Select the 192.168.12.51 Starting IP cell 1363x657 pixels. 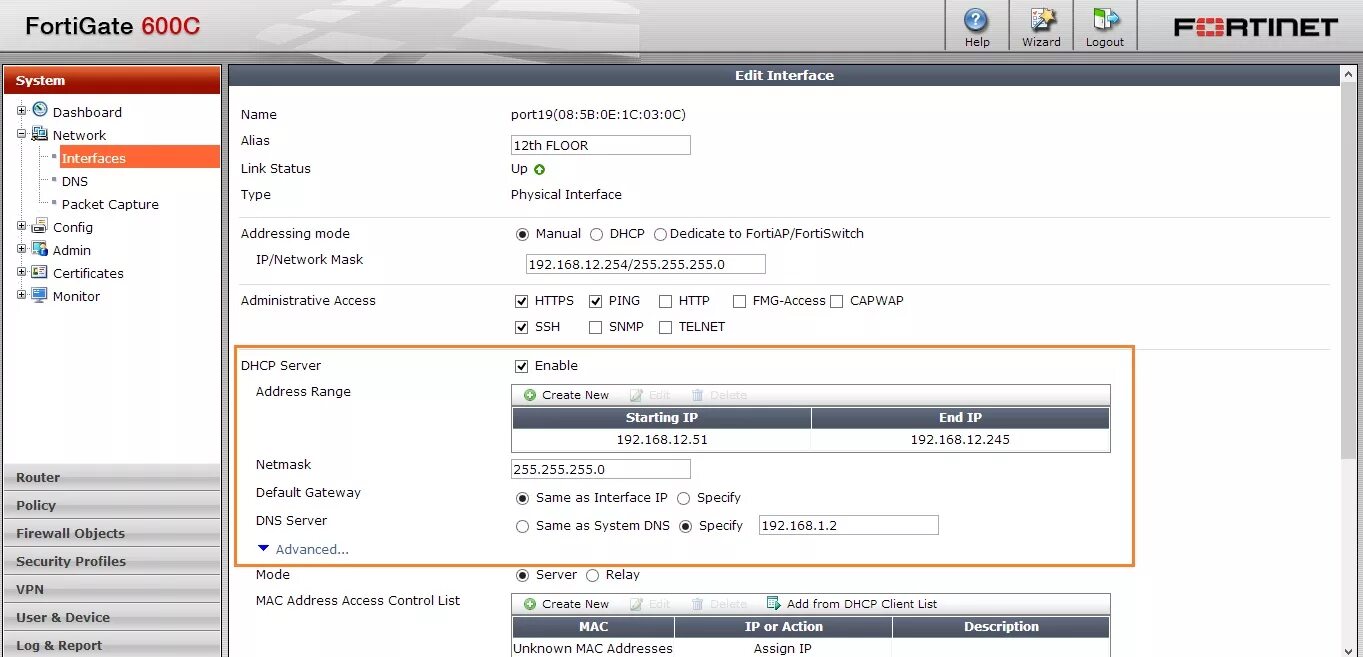662,440
